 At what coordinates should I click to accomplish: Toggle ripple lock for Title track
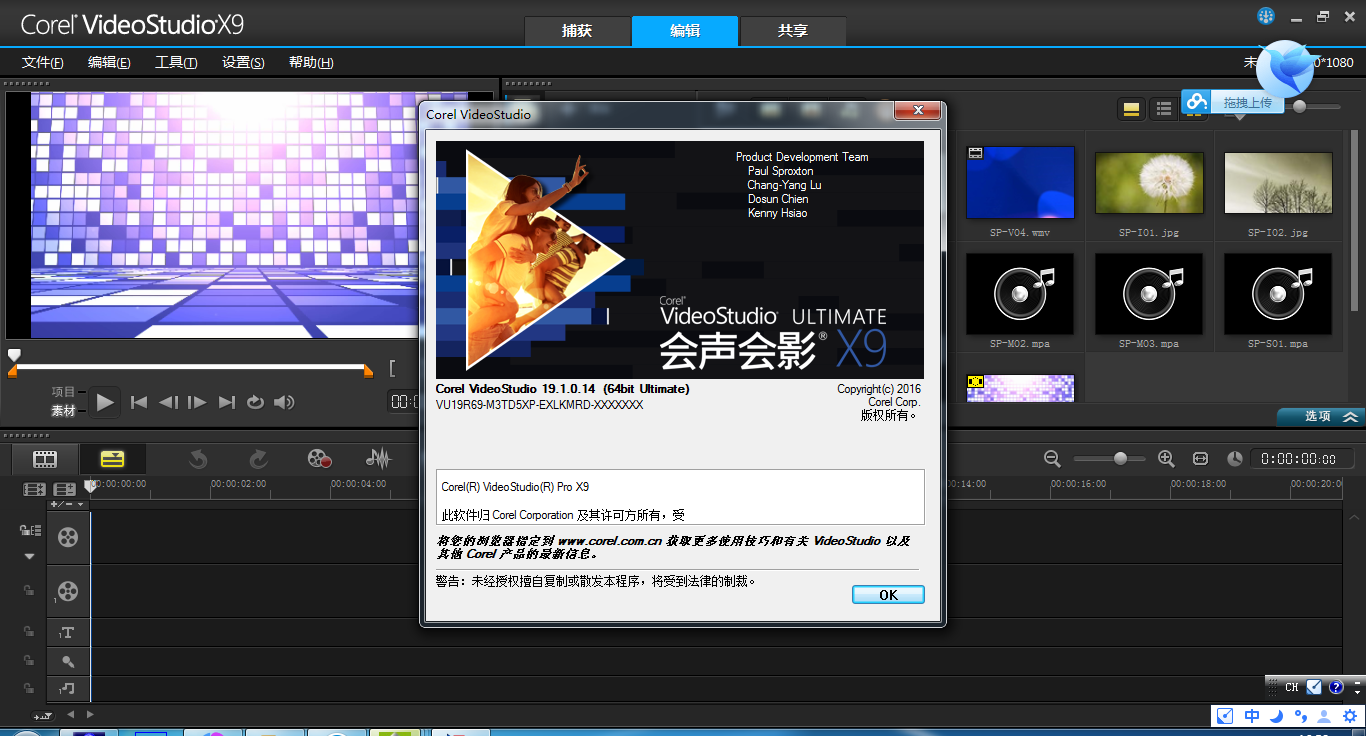coord(29,632)
